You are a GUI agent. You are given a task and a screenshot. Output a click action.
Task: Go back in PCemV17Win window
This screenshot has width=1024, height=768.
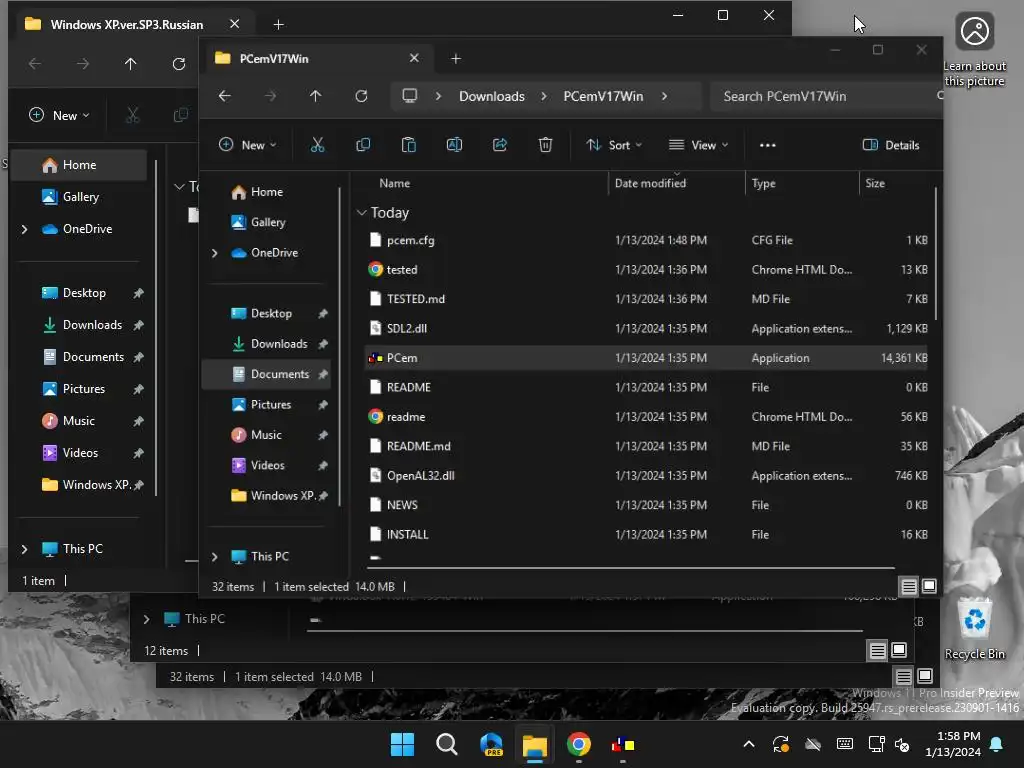(x=225, y=96)
